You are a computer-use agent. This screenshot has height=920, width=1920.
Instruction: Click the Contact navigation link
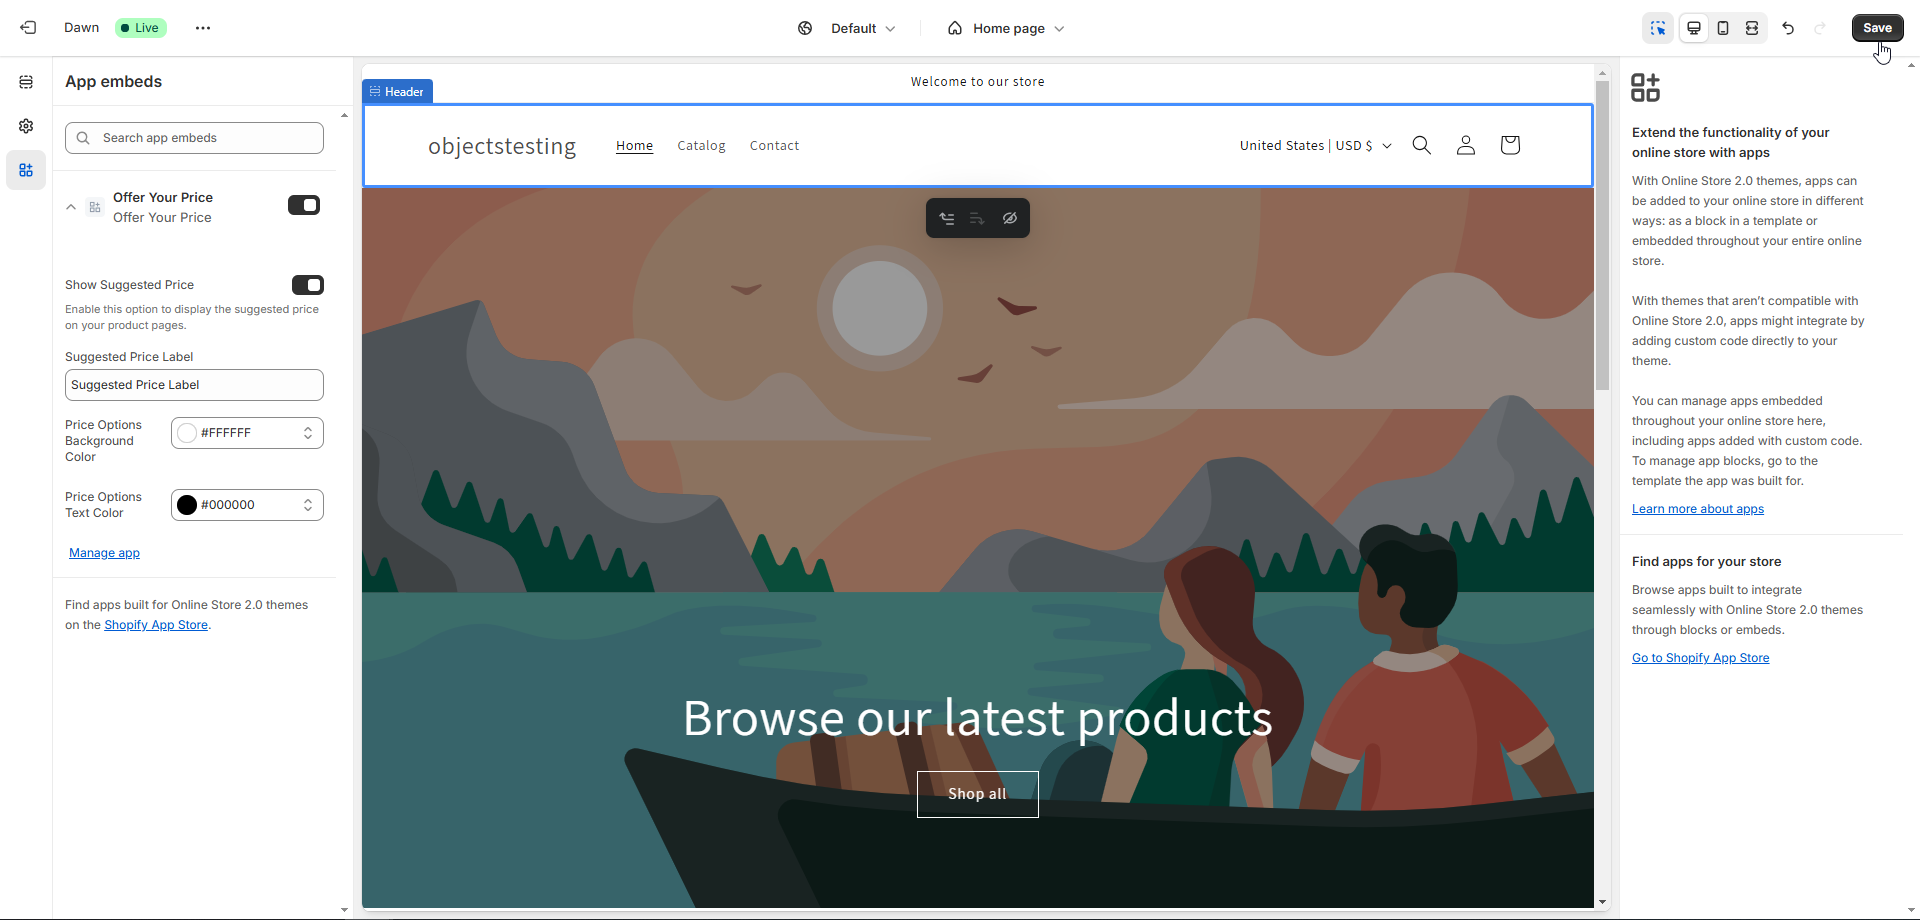pyautogui.click(x=774, y=146)
